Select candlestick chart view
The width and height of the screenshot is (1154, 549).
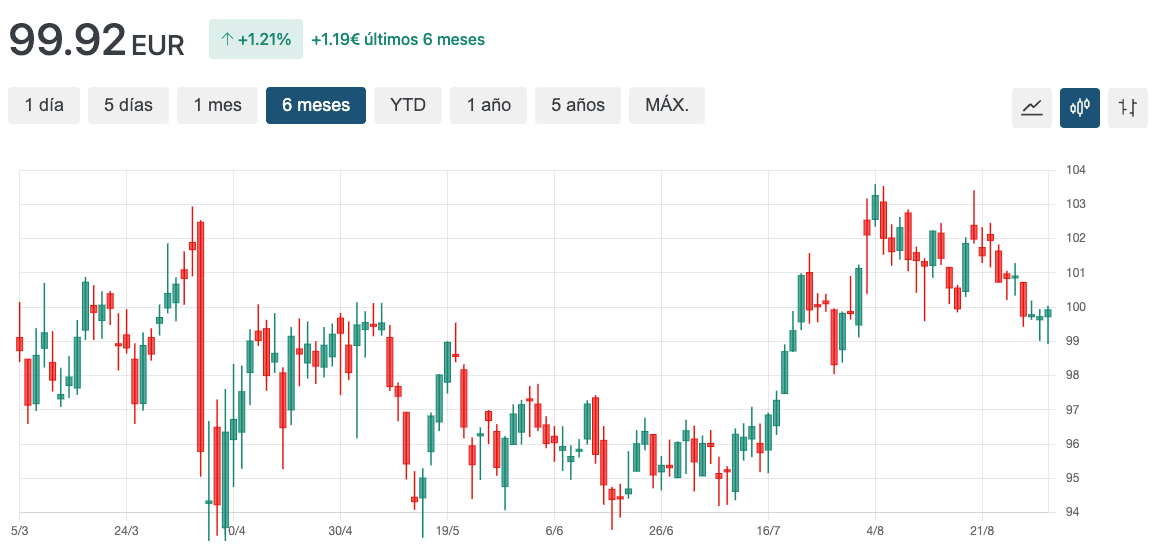click(1080, 107)
